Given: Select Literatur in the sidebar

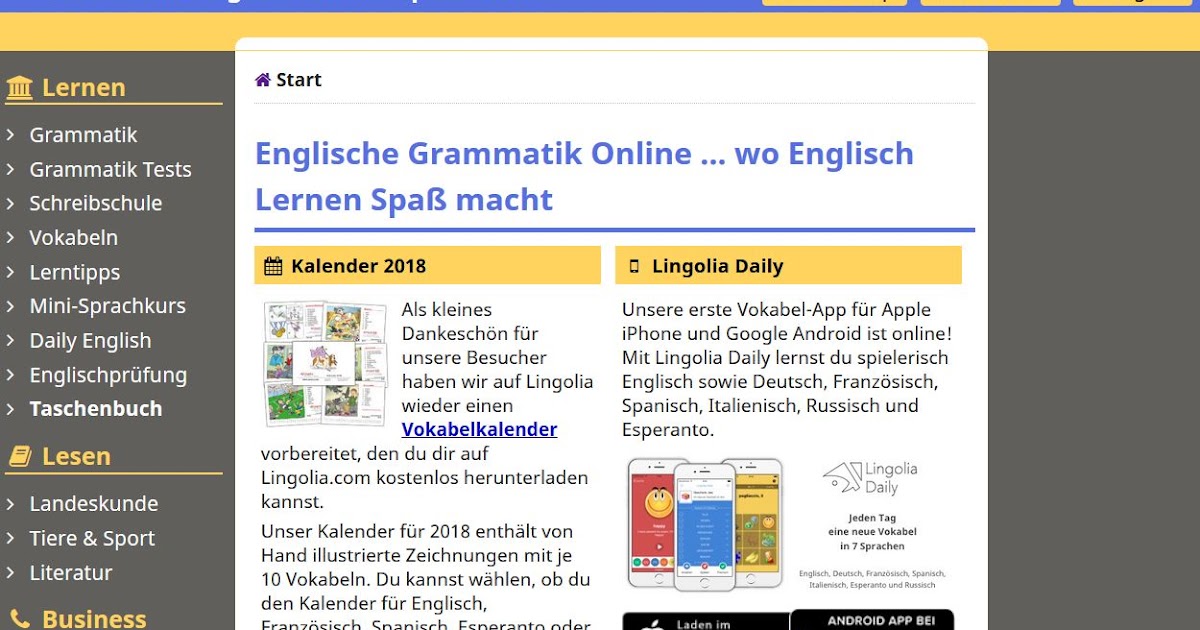Looking at the screenshot, I should point(71,573).
